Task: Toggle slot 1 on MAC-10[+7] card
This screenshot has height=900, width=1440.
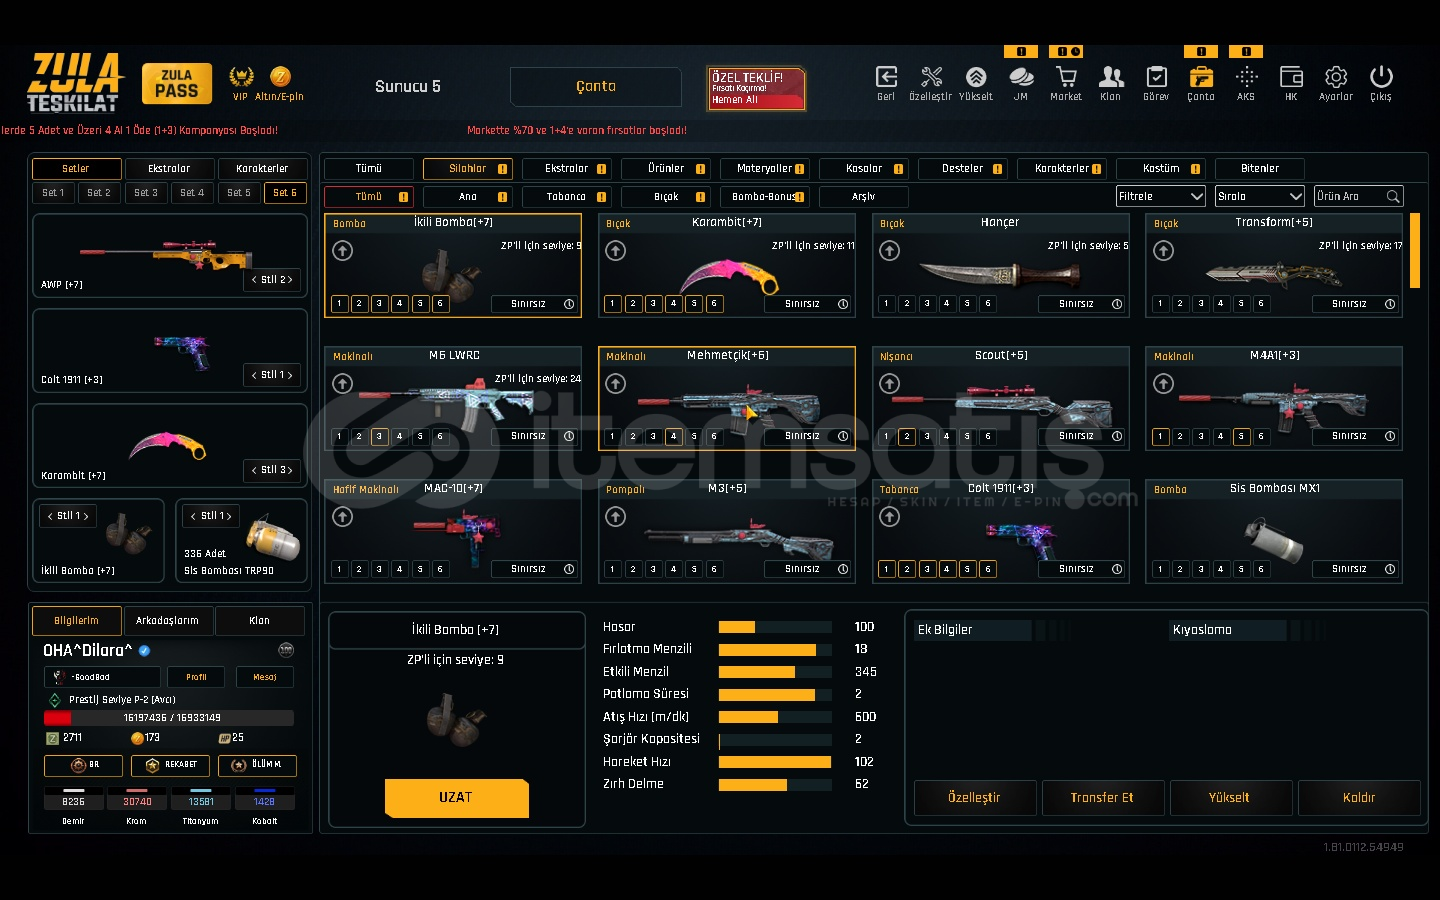Action: (x=340, y=570)
